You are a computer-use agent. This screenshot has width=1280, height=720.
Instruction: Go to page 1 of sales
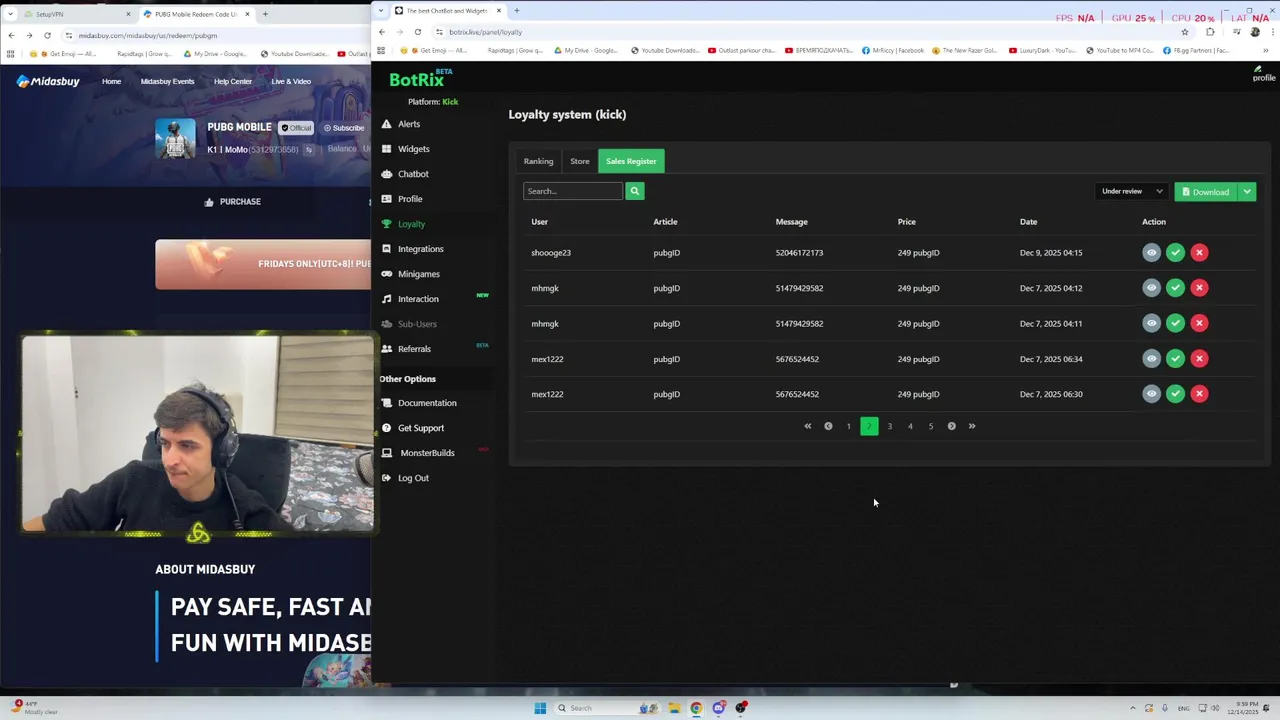(x=849, y=426)
